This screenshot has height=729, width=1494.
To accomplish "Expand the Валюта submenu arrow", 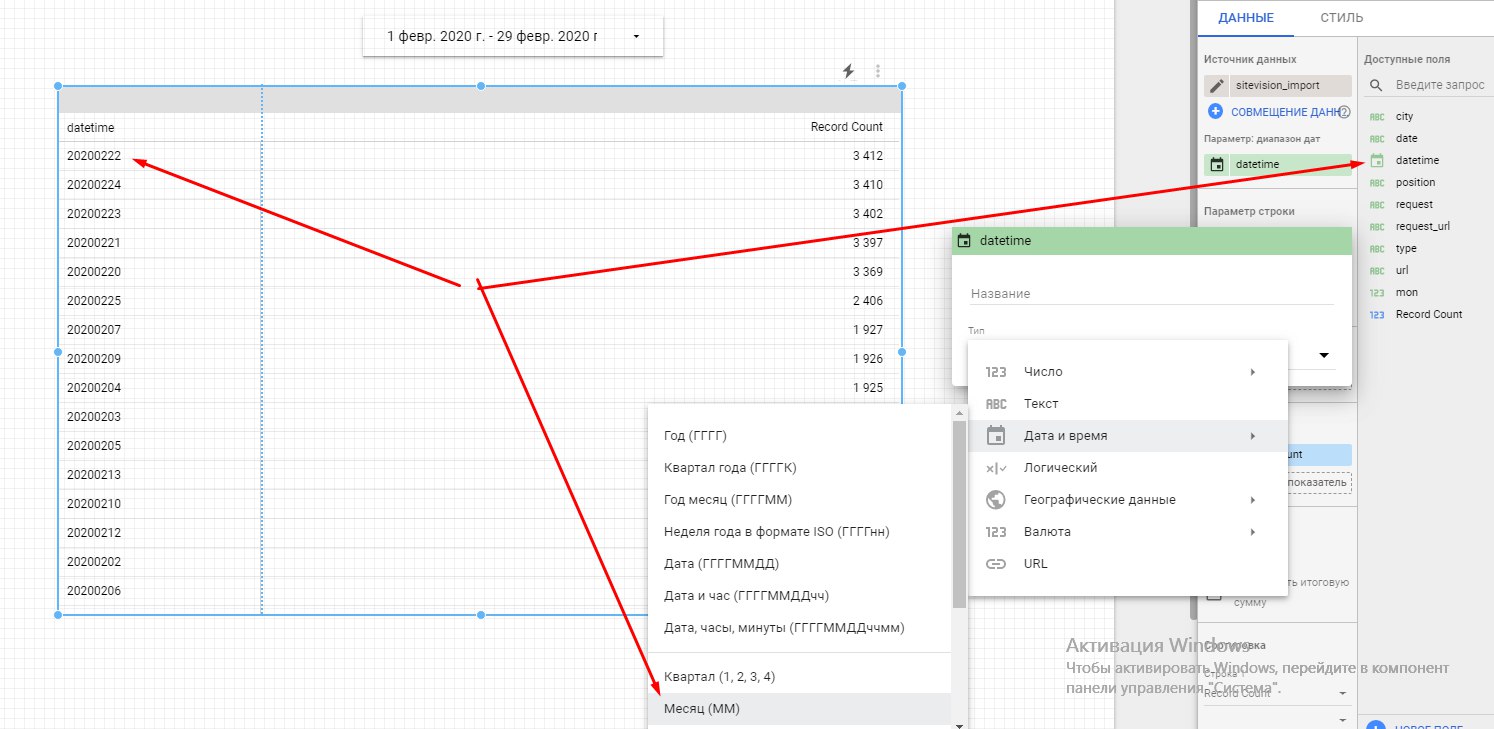I will (x=1252, y=532).
